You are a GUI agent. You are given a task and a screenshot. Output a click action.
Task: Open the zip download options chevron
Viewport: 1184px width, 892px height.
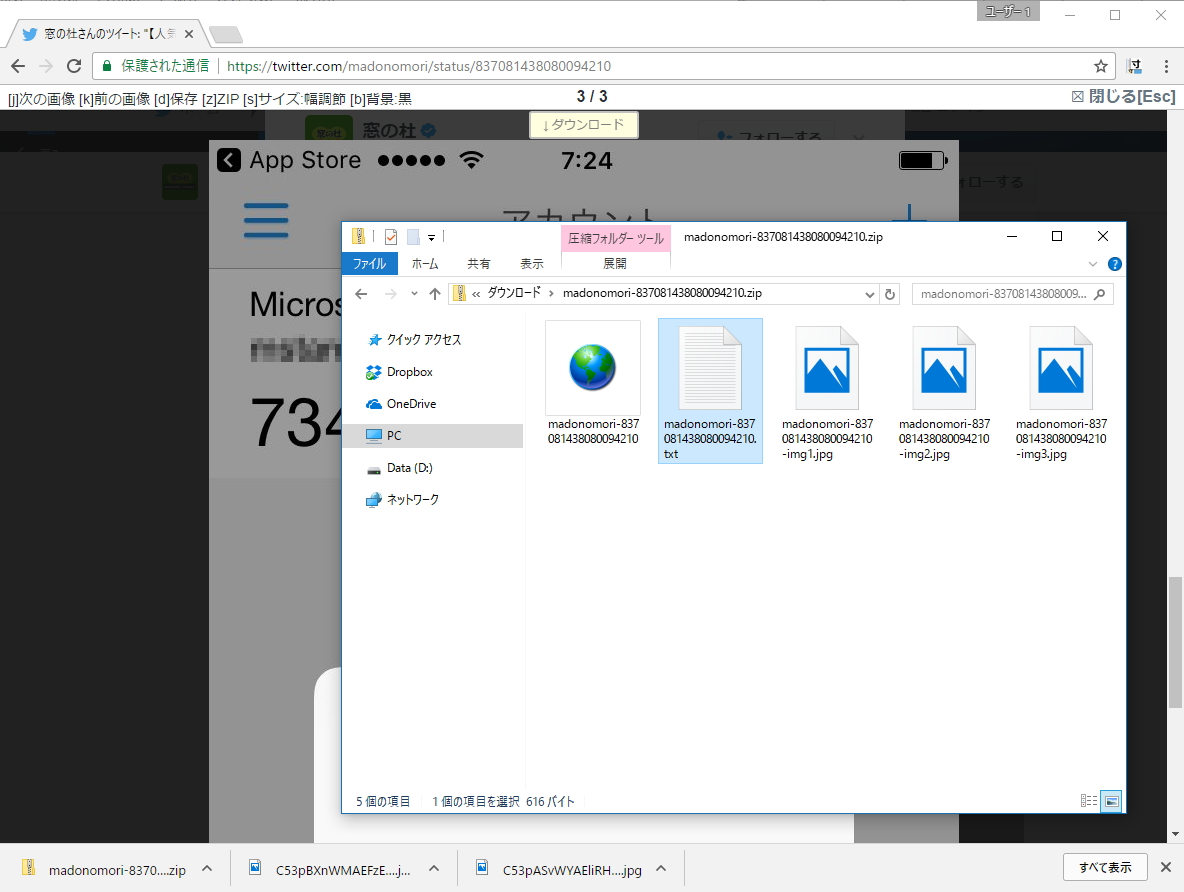point(207,869)
